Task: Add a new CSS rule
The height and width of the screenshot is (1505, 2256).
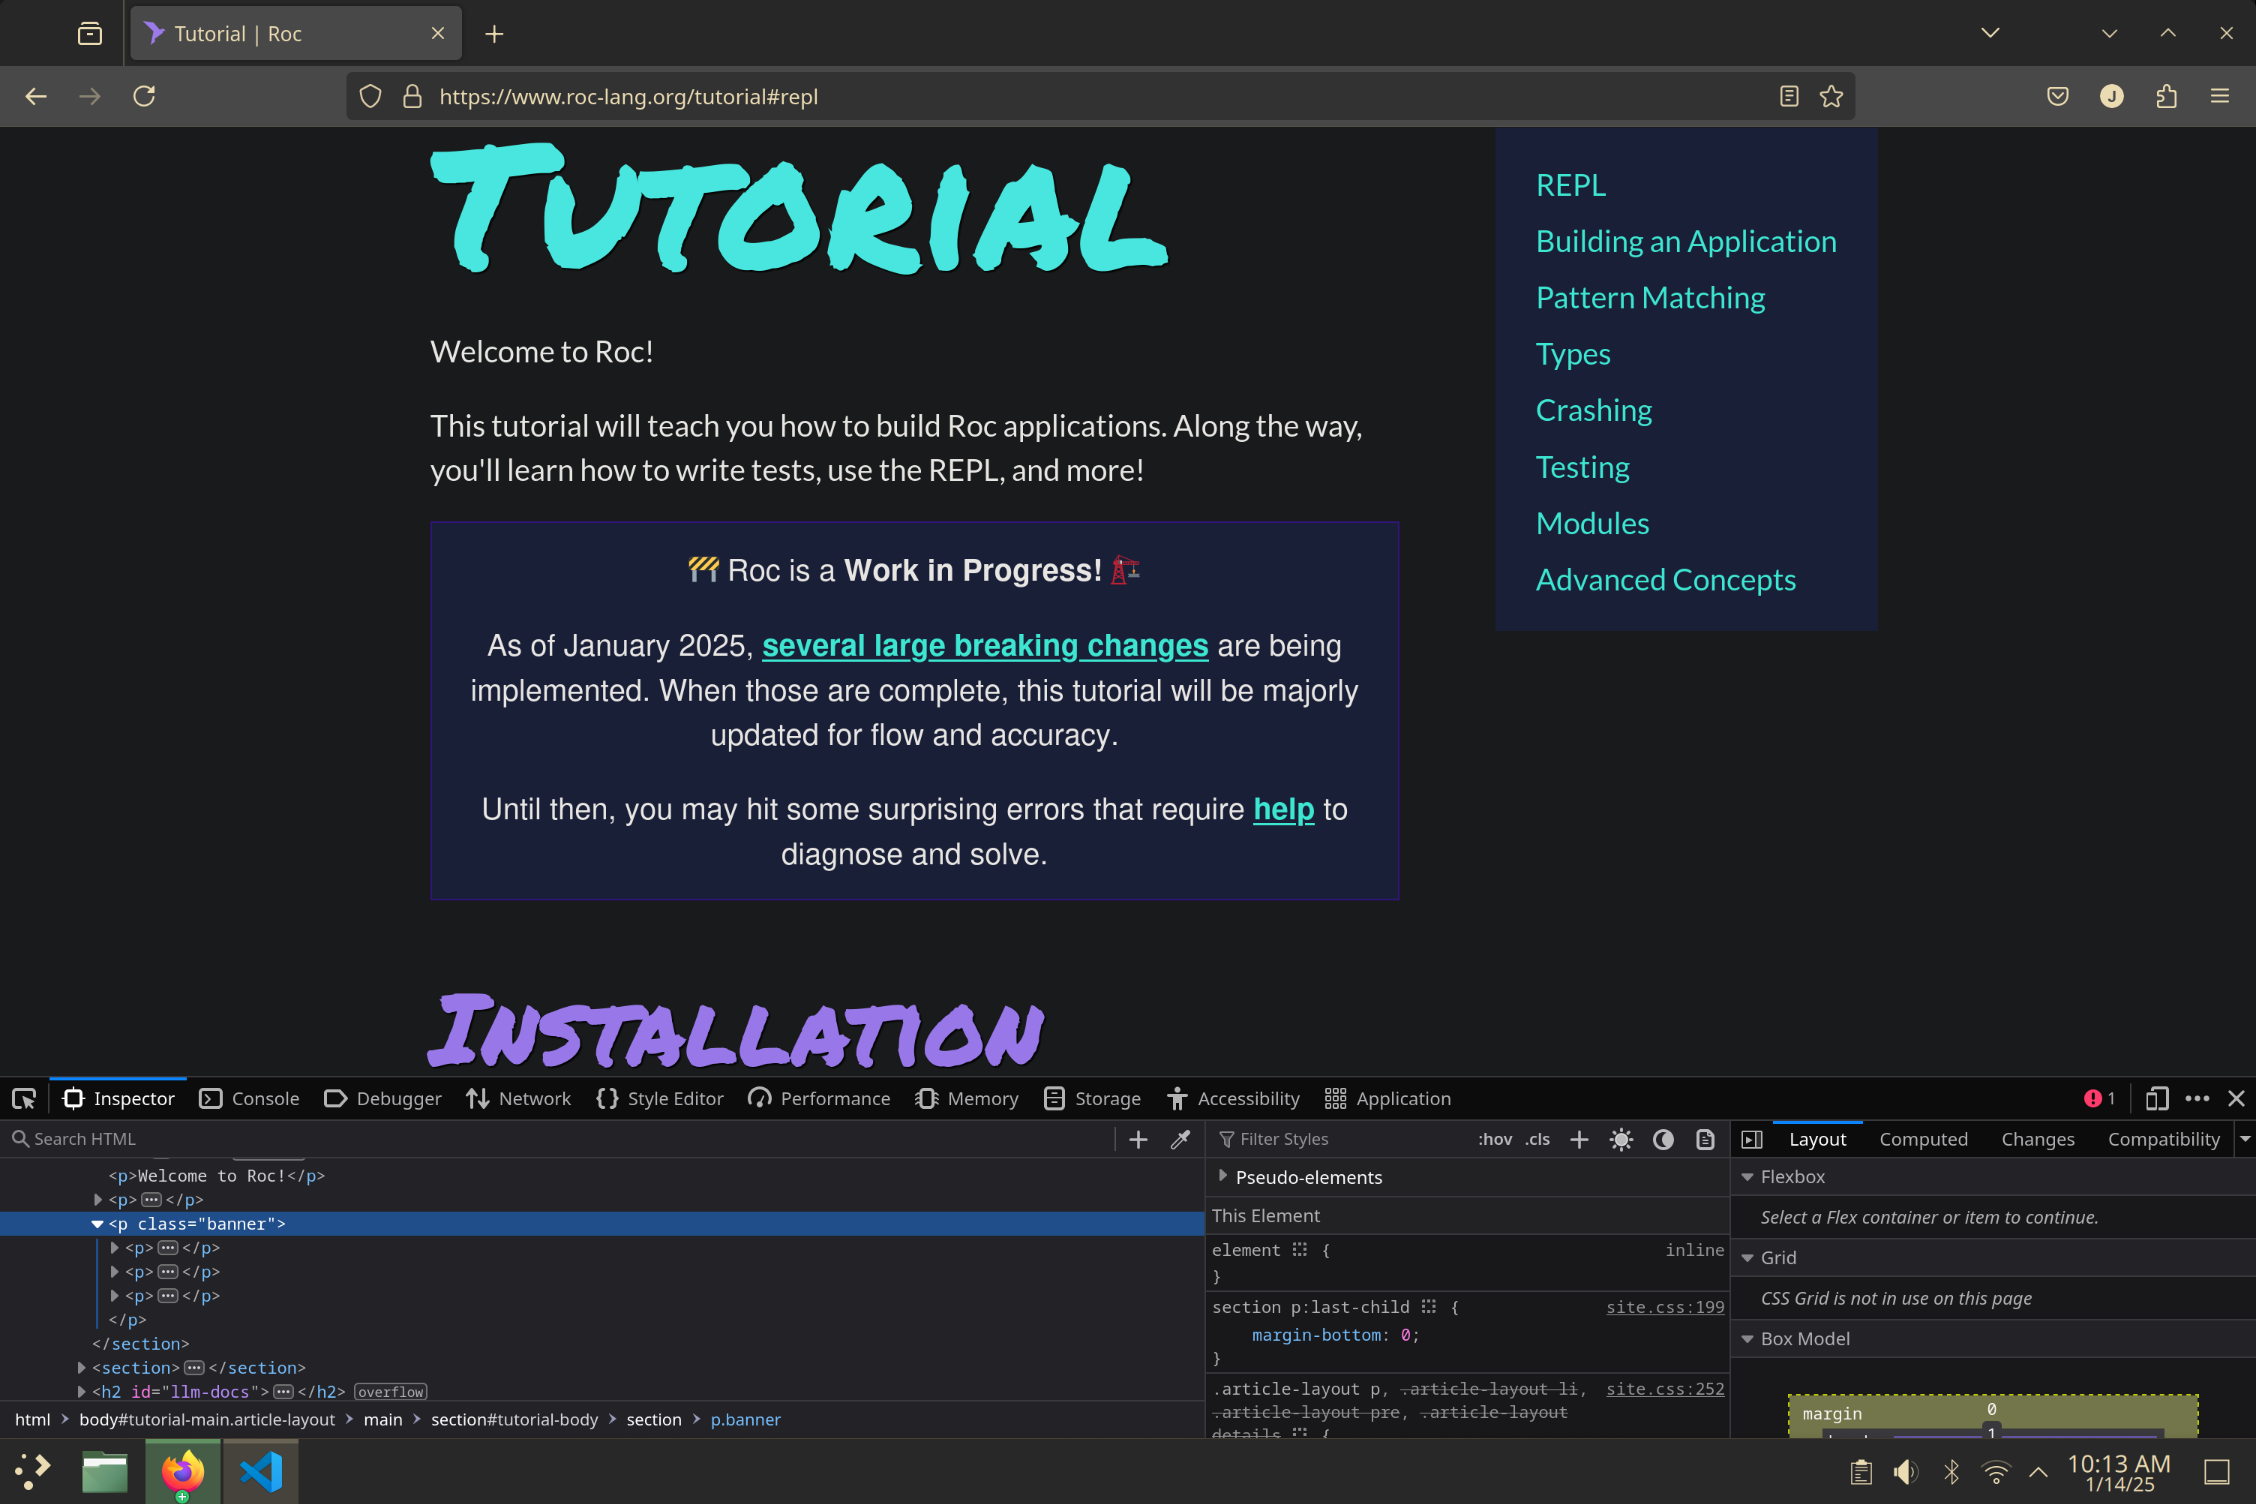Action: pyautogui.click(x=1579, y=1140)
